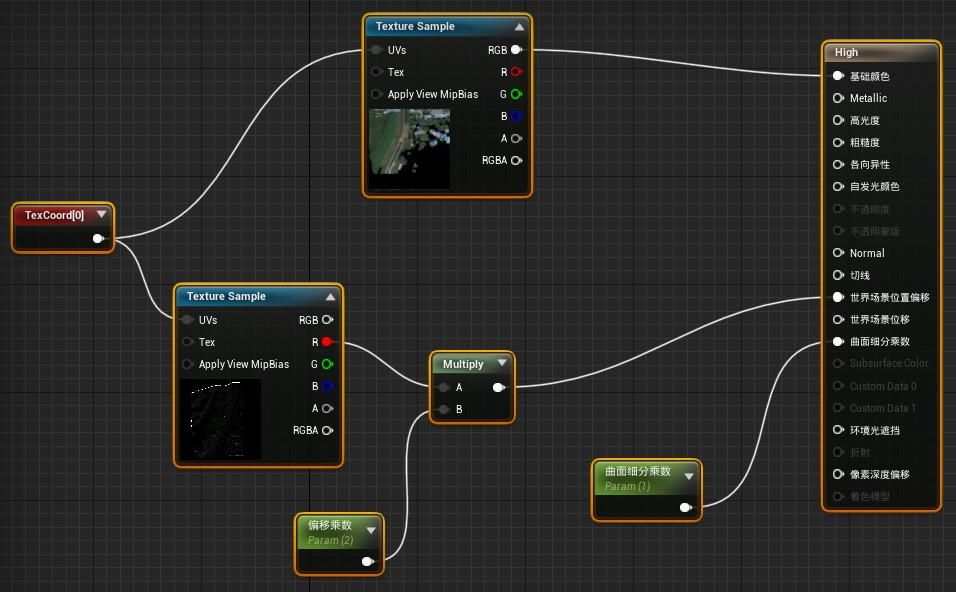Expand the TexCoord[0] node arrow
This screenshot has height=592, width=956.
tap(101, 214)
